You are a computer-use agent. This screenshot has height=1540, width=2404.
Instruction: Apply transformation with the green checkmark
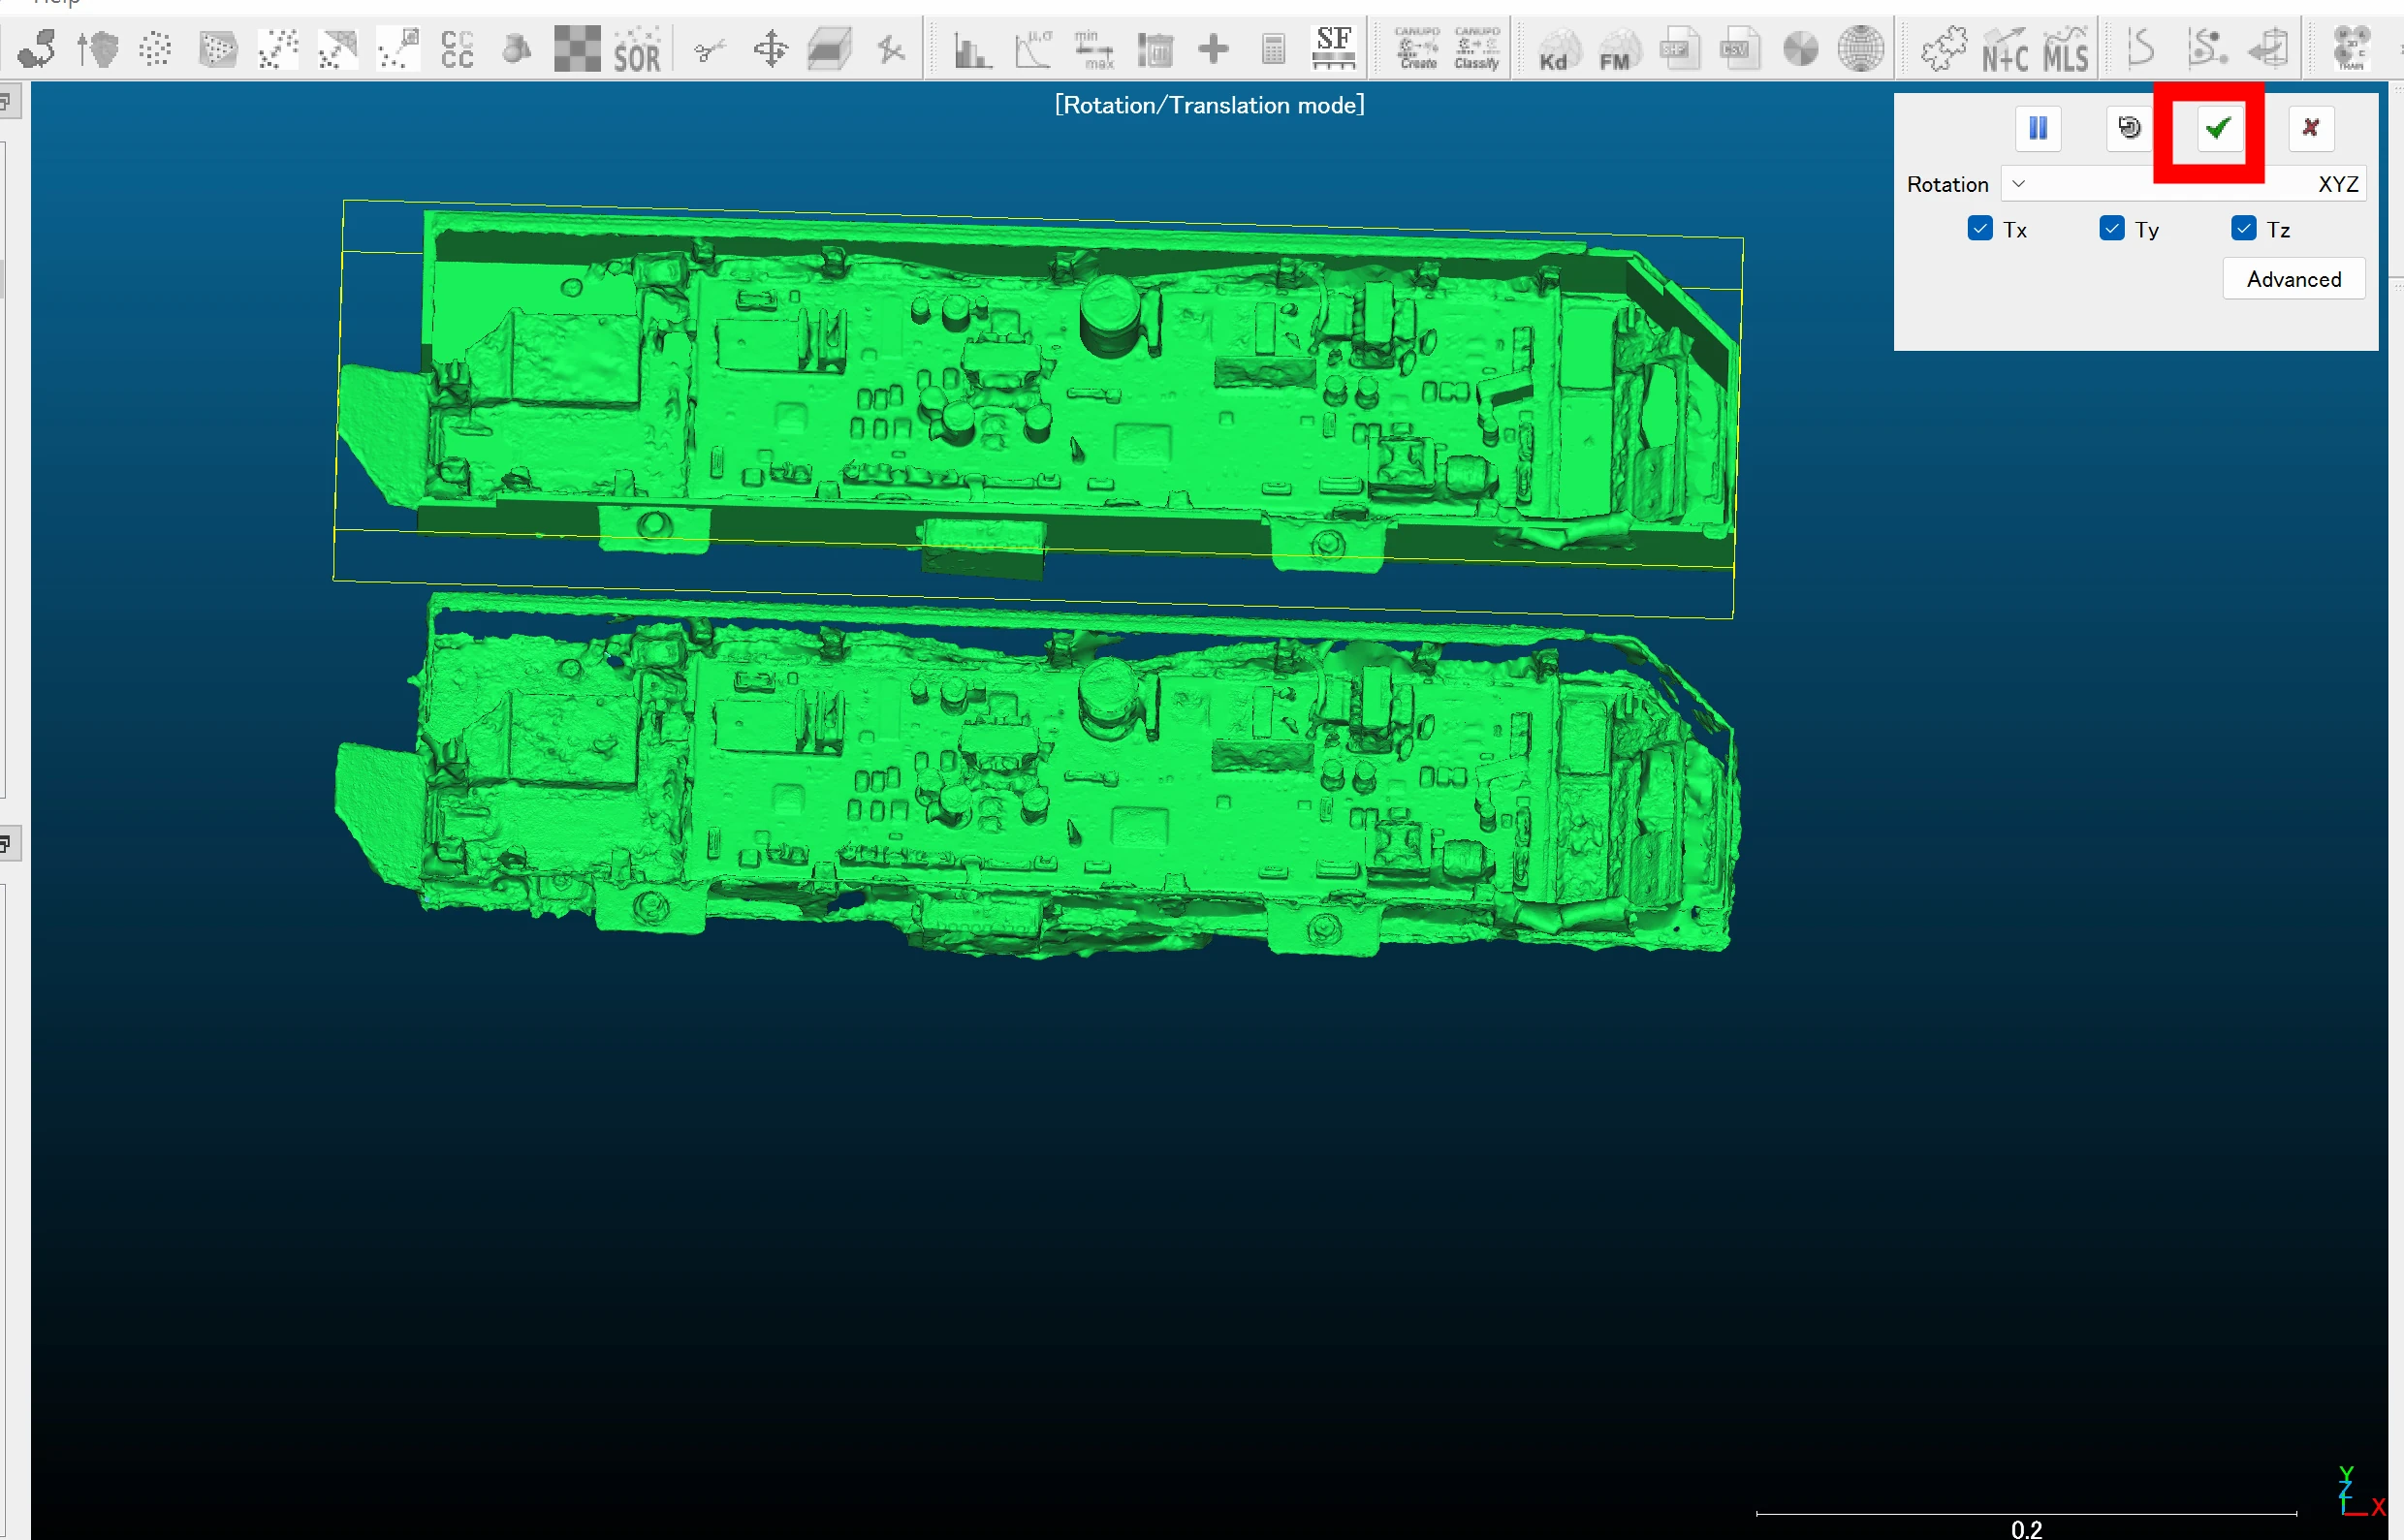click(x=2219, y=128)
